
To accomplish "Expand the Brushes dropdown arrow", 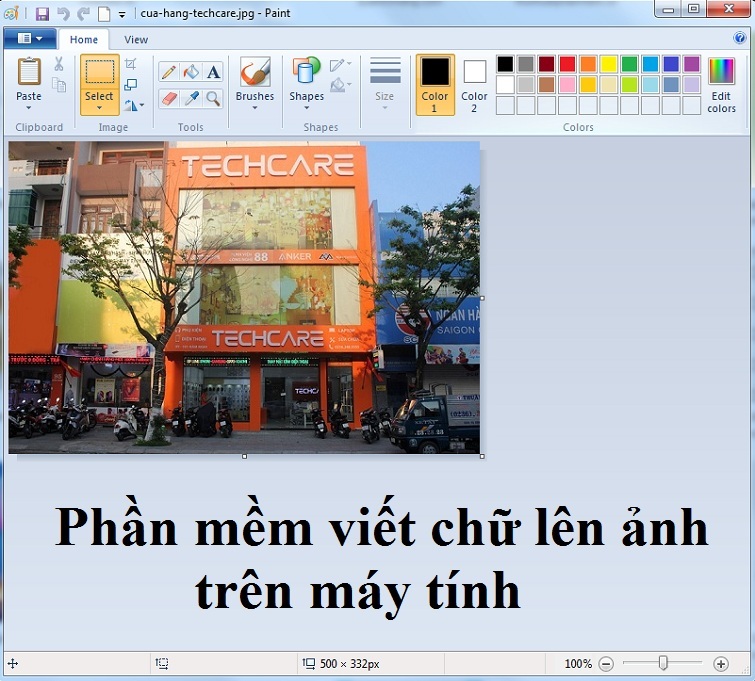I will point(255,108).
